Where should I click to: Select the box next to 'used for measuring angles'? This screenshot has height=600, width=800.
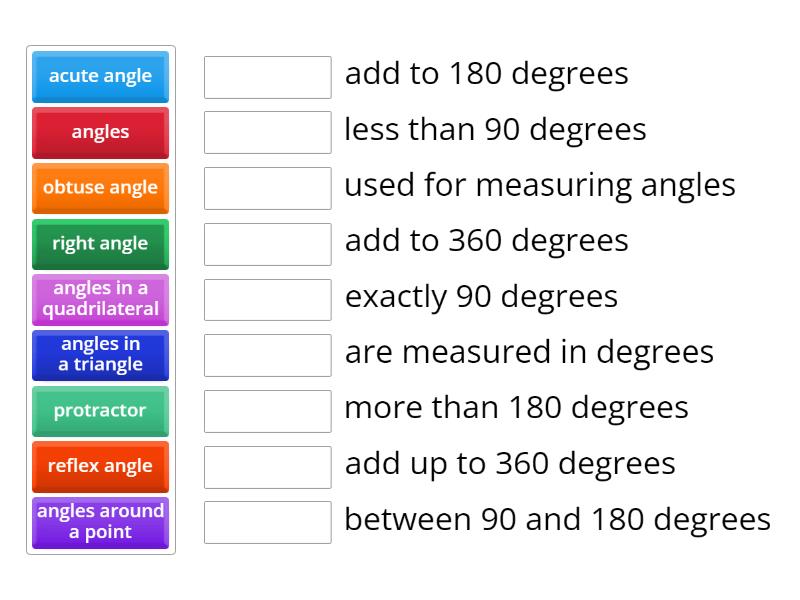(x=267, y=188)
